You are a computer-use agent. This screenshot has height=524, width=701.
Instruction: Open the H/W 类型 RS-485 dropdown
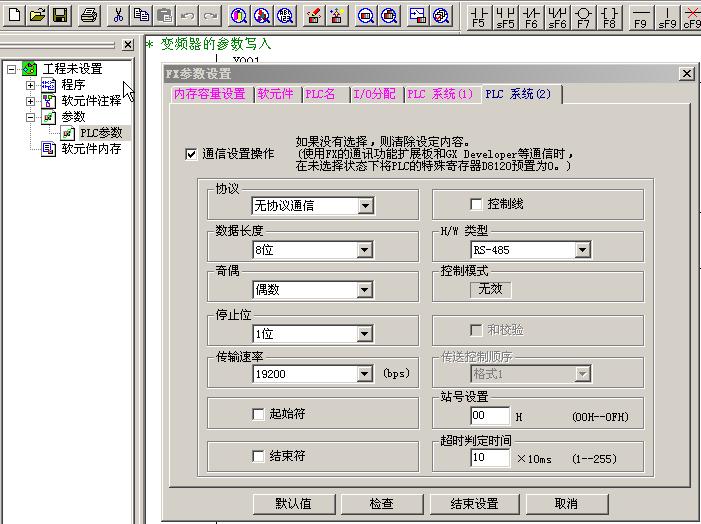click(x=582, y=250)
